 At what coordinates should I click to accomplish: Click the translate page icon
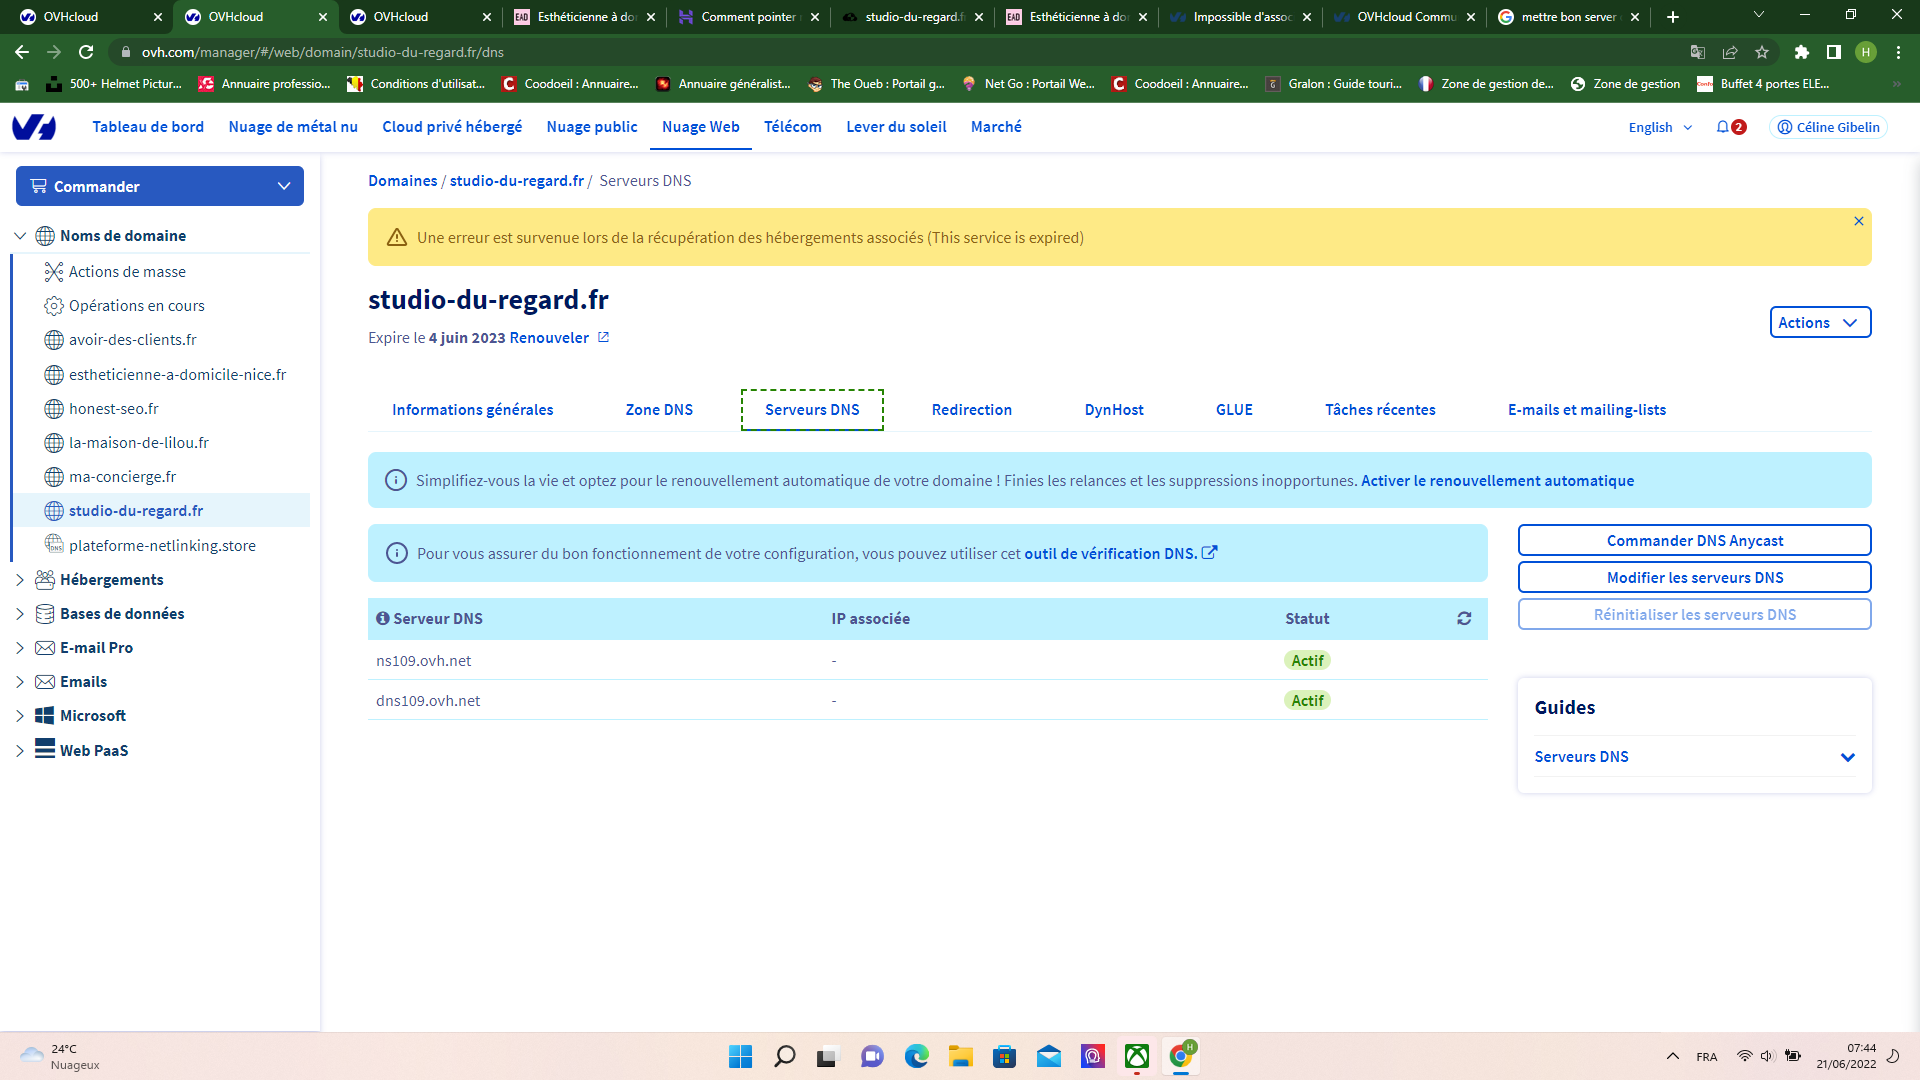1698,52
